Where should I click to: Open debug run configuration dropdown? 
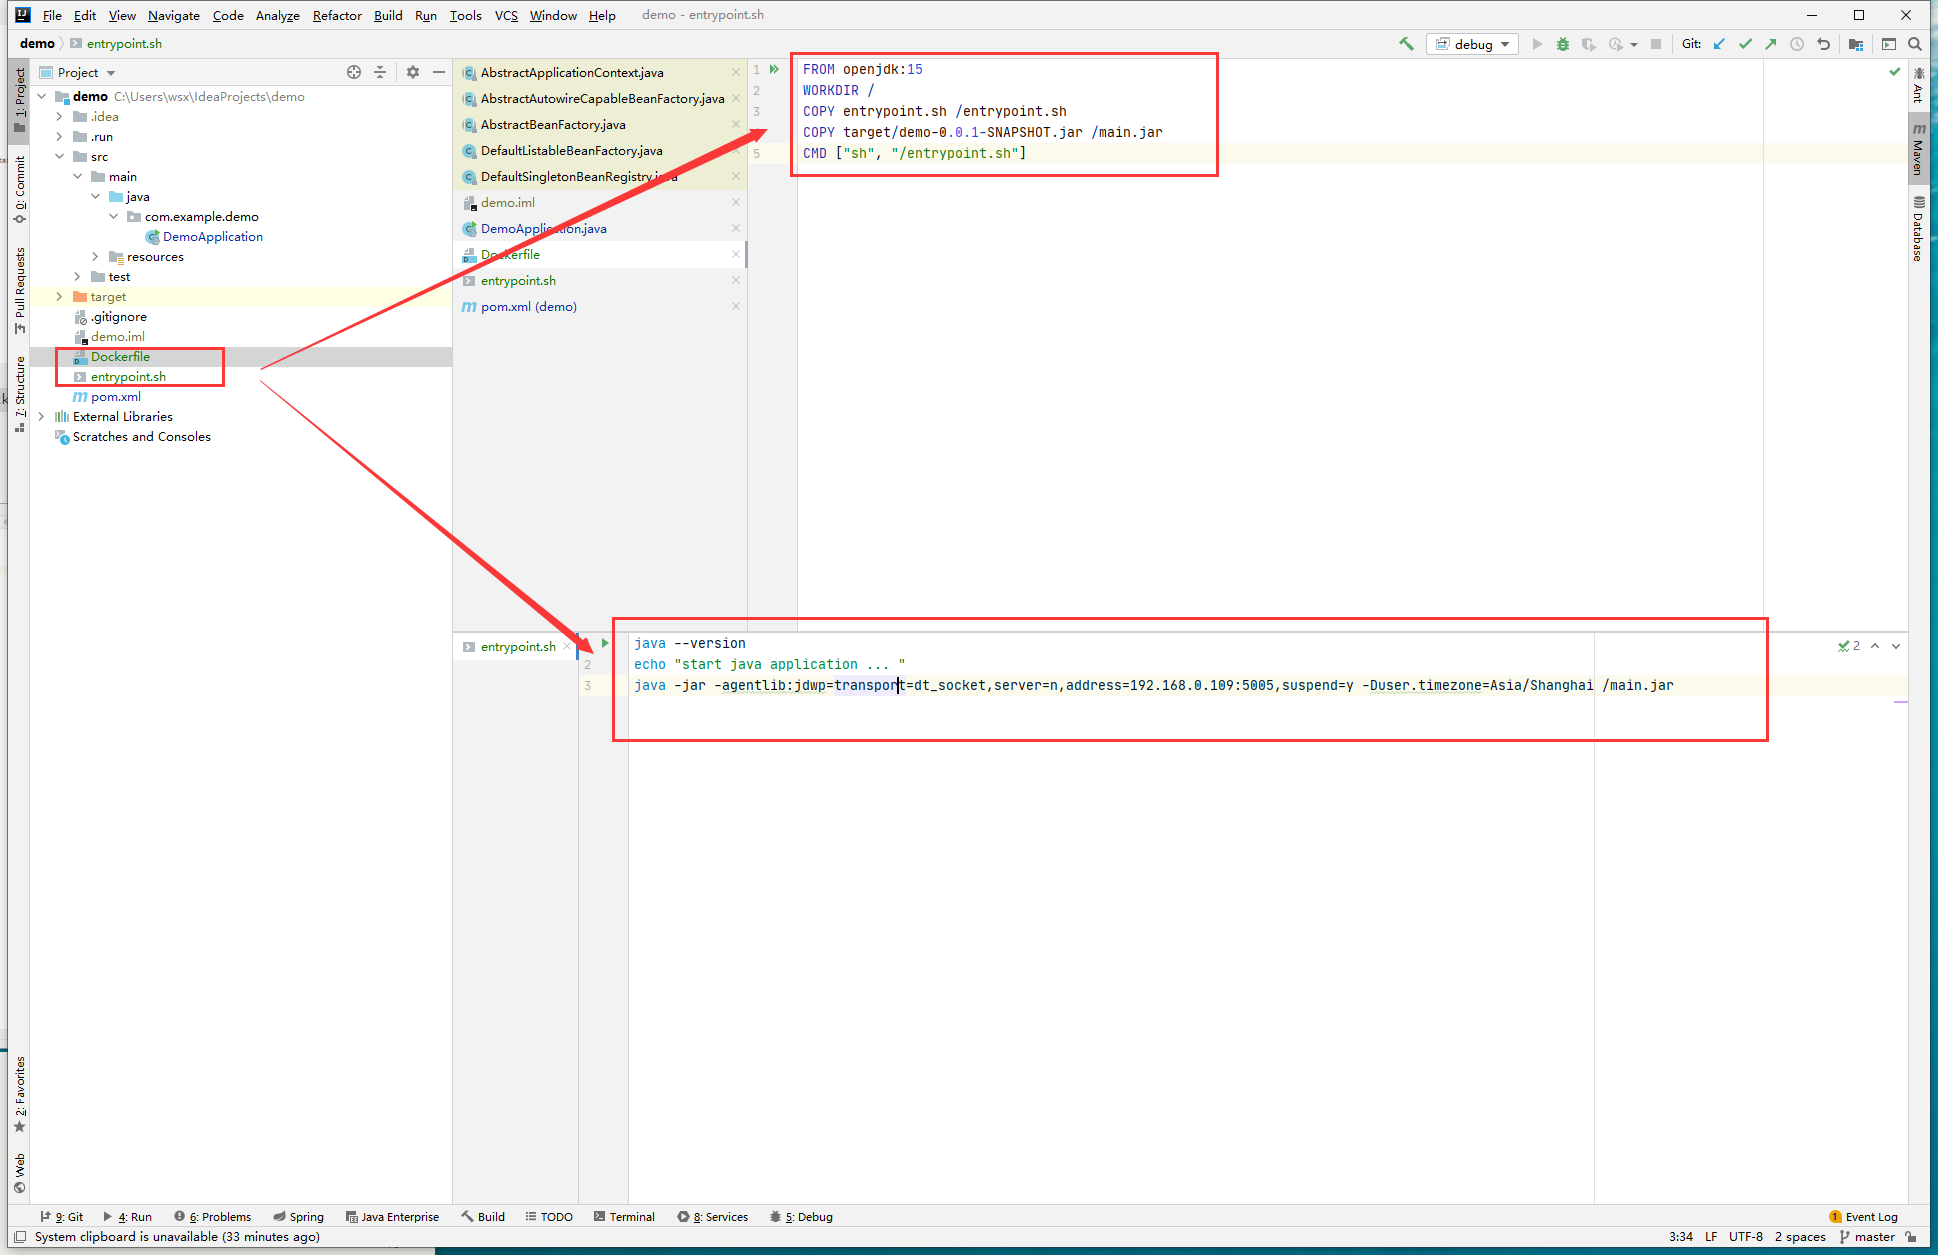pos(1473,44)
